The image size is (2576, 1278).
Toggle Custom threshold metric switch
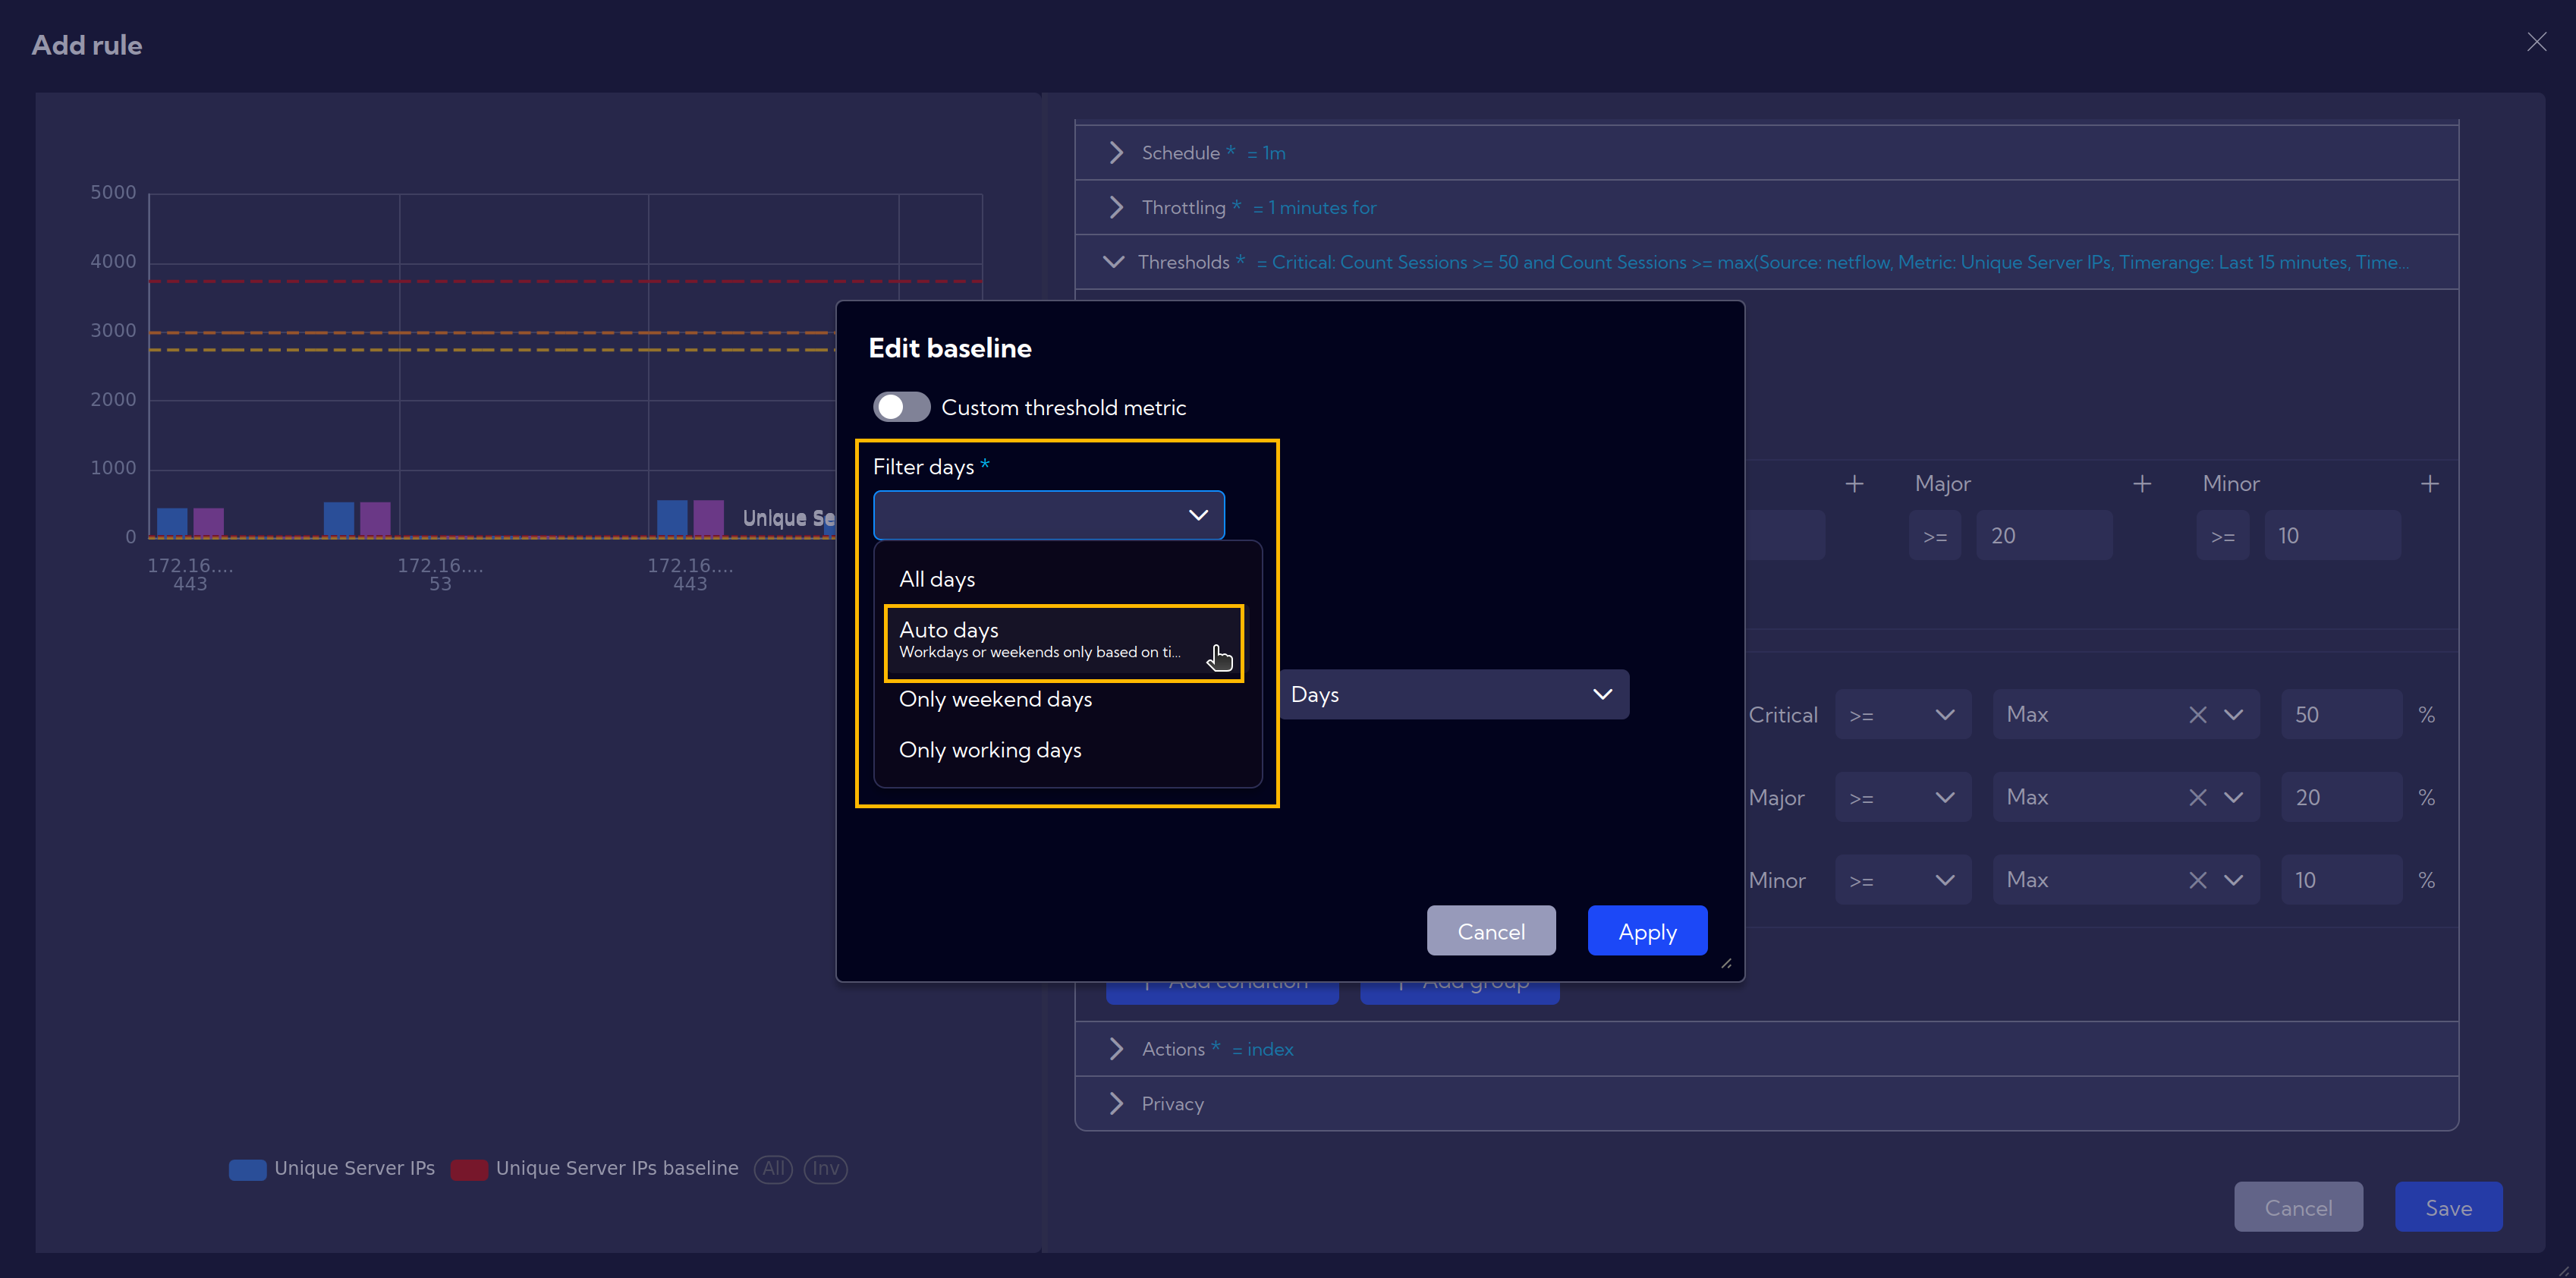901,407
